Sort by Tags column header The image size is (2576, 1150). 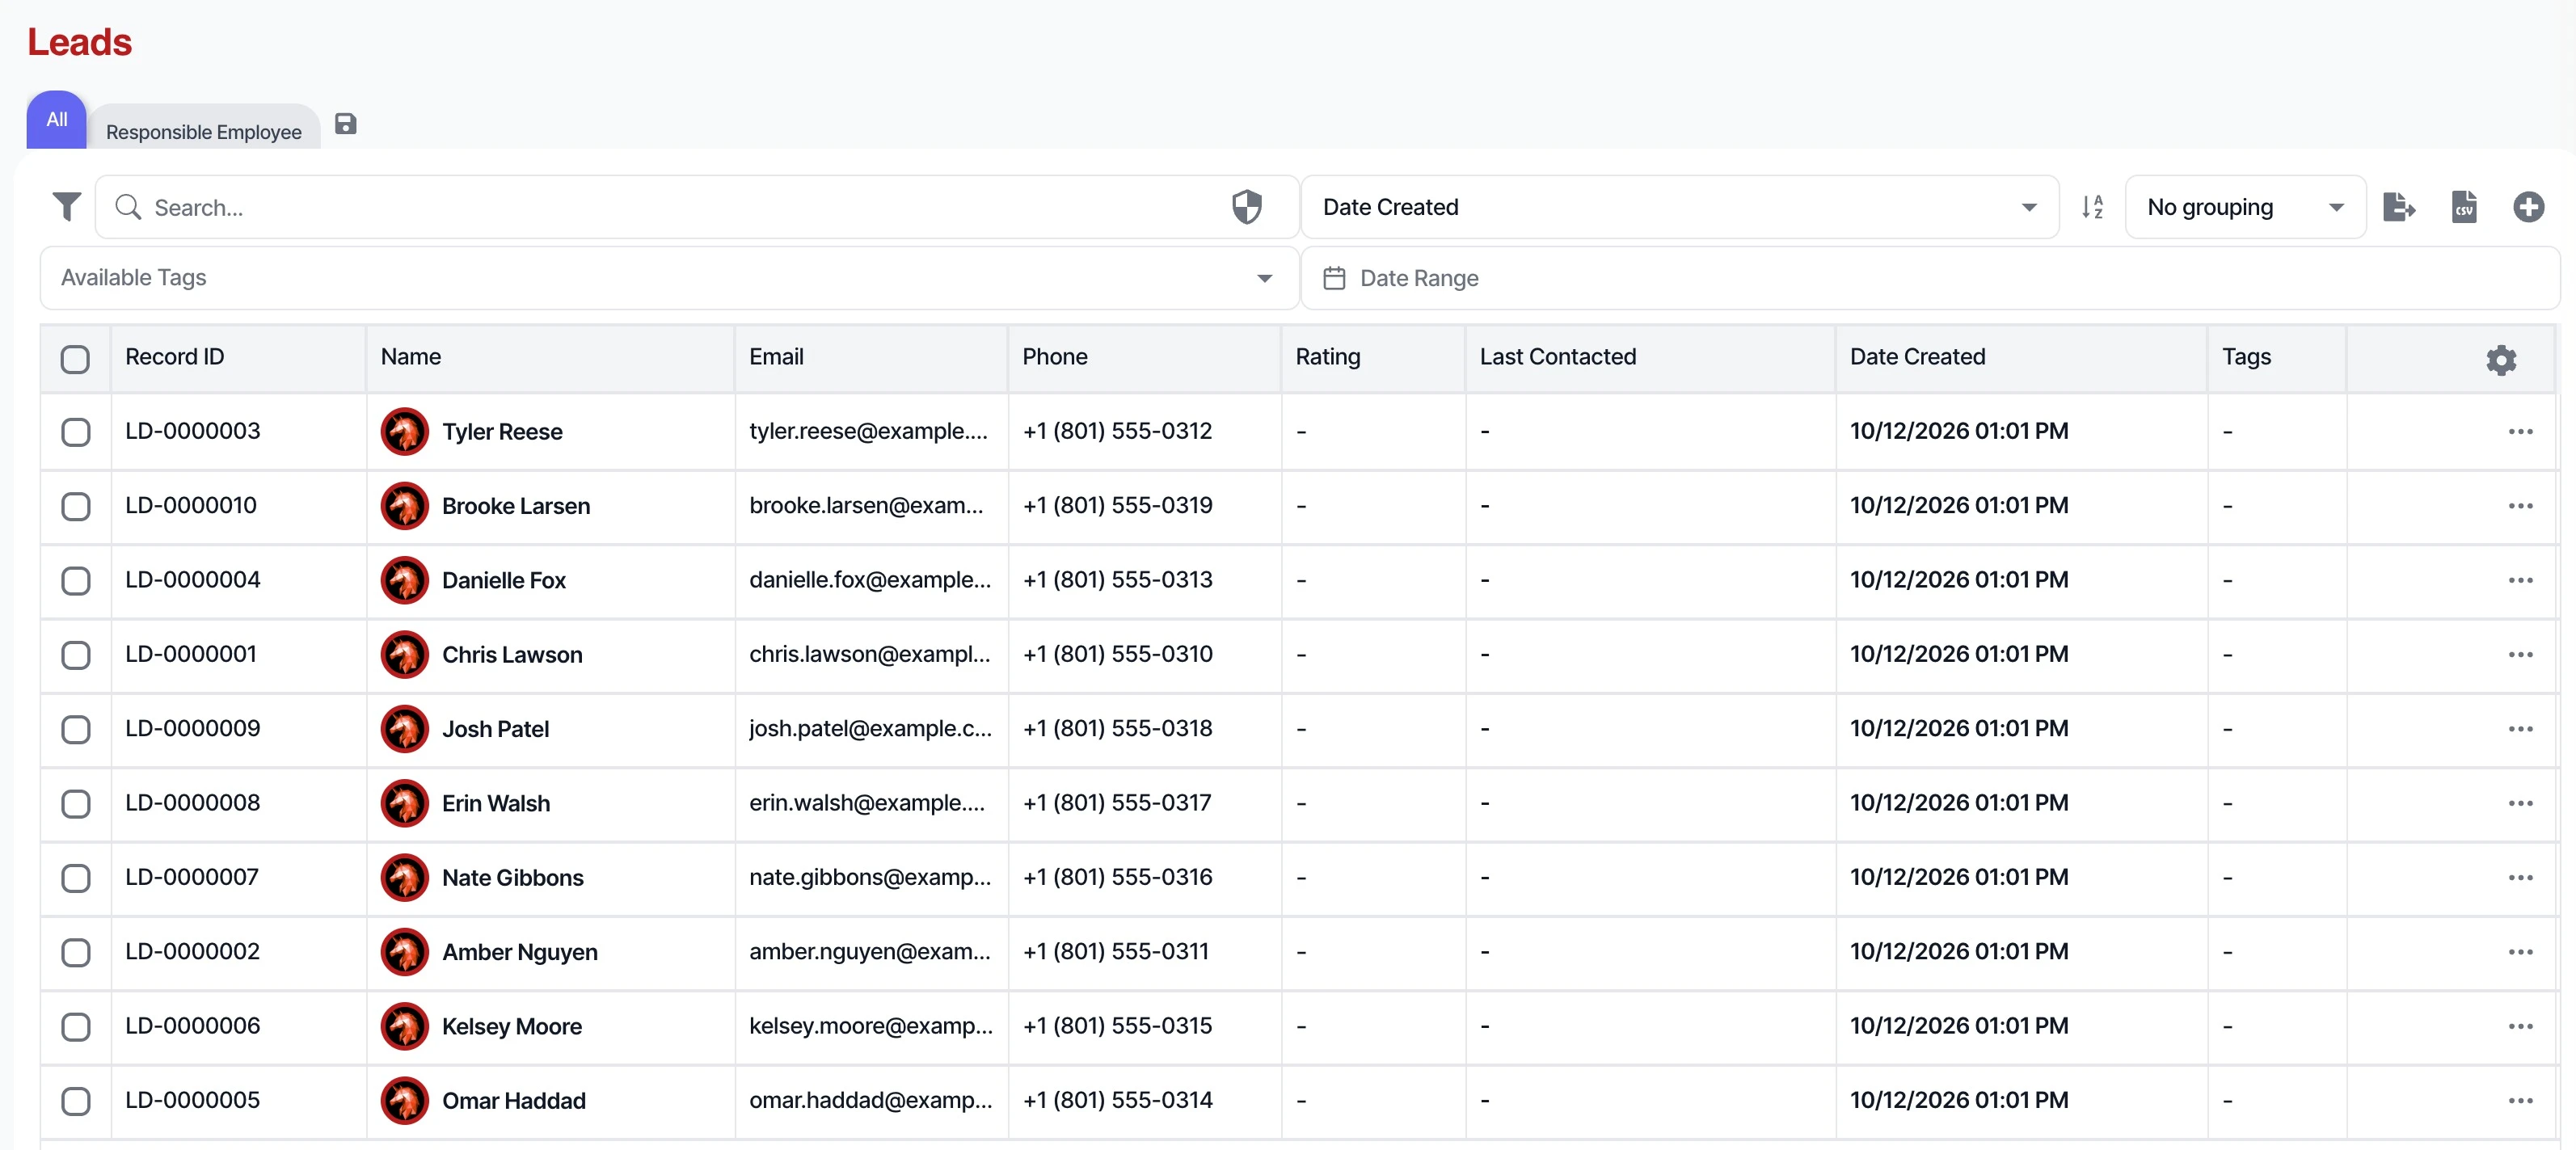click(2246, 357)
